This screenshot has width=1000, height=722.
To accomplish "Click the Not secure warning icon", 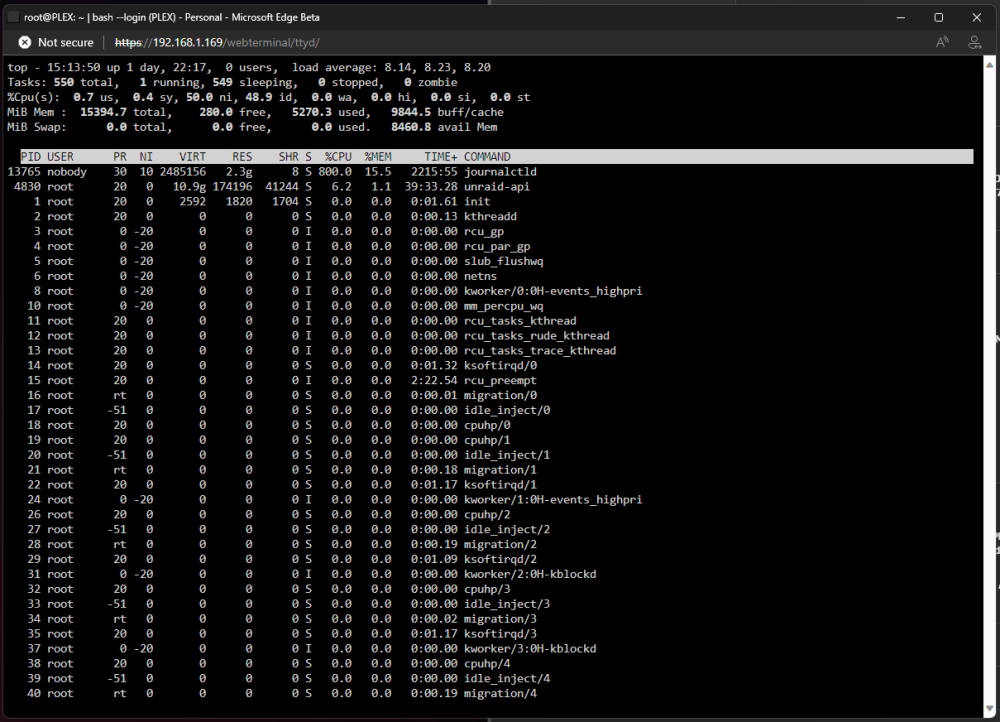I will (x=24, y=42).
